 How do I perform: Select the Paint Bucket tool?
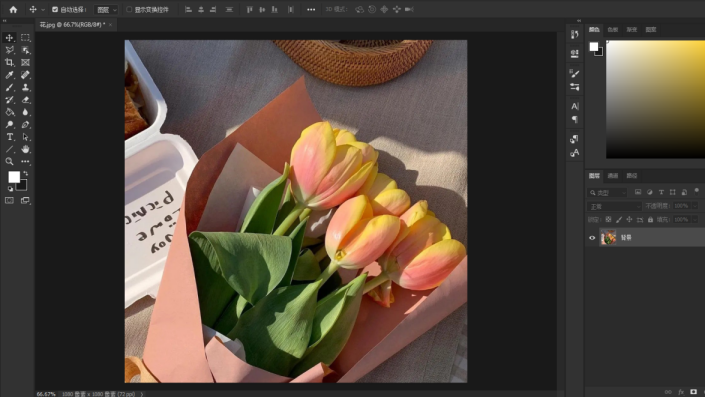(9, 112)
